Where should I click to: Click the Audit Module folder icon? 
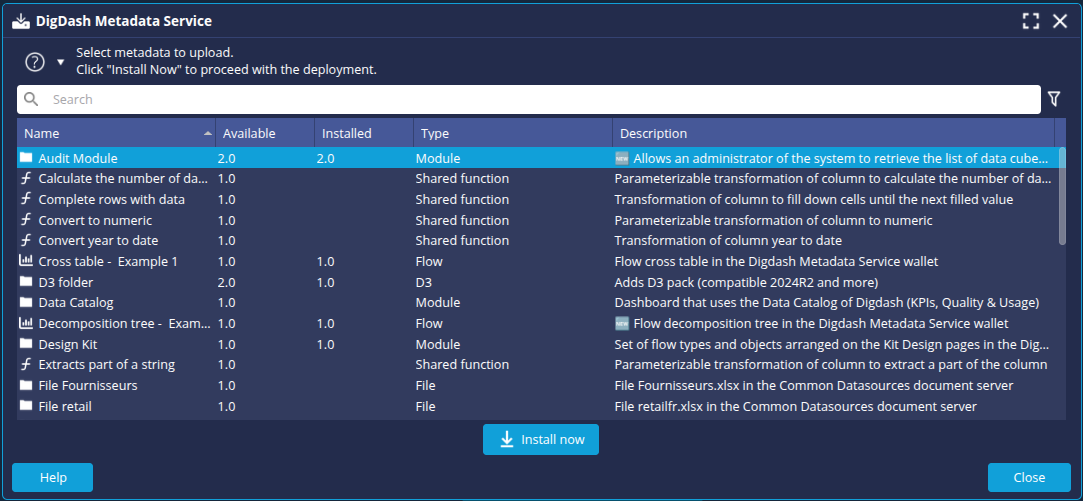pyautogui.click(x=26, y=158)
